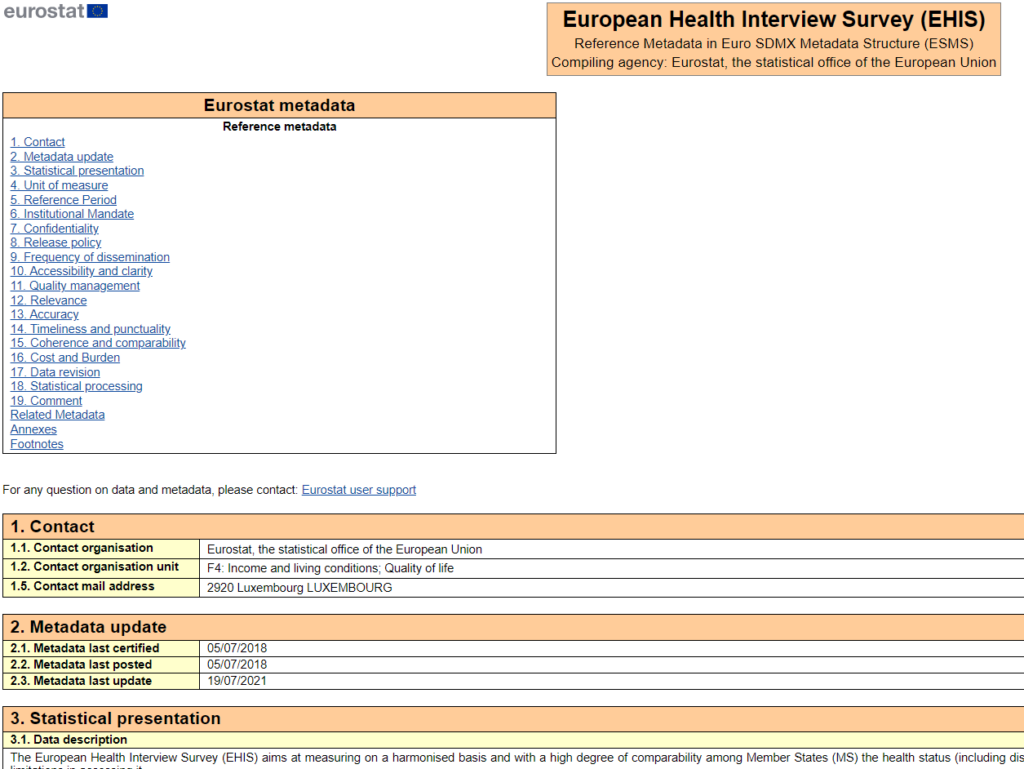The width and height of the screenshot is (1024, 769).
Task: Select '3.1. Data description' label
Action: click(69, 740)
